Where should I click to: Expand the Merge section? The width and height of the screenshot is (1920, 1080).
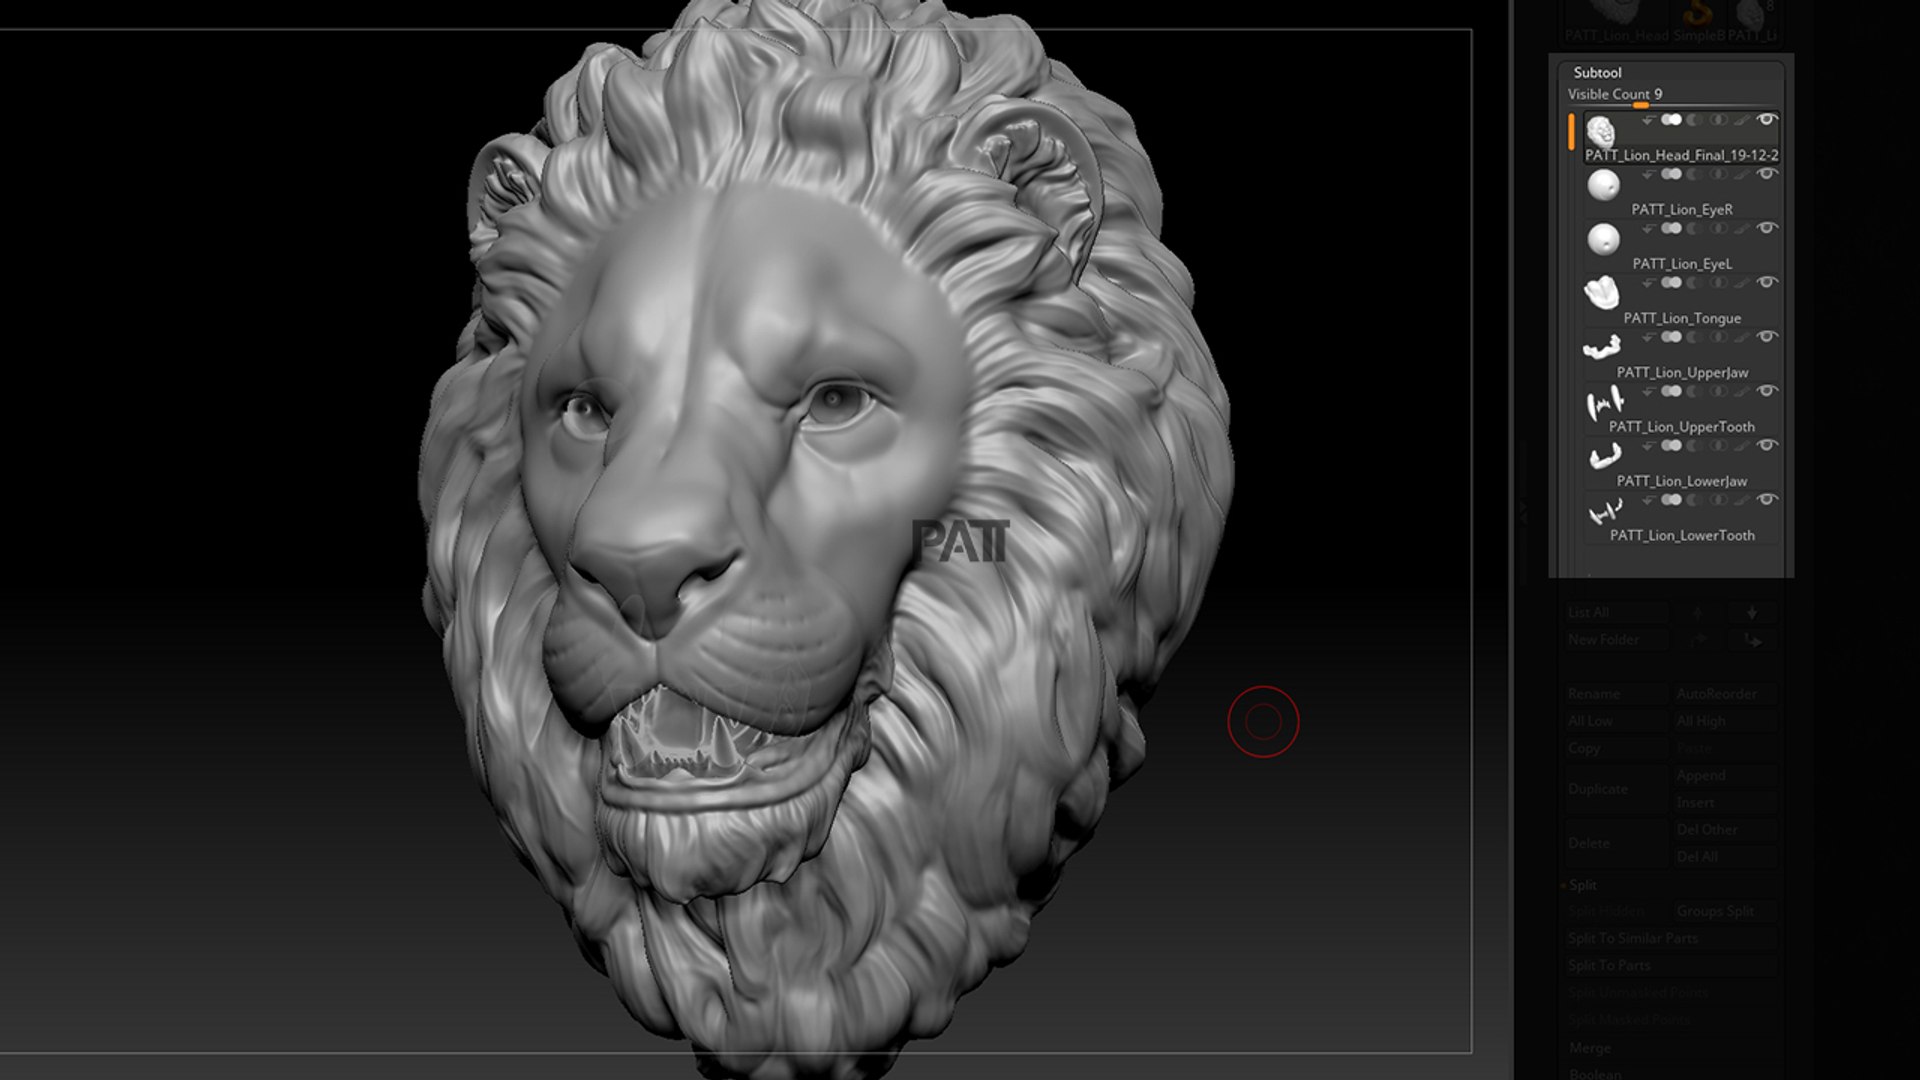[1590, 1048]
